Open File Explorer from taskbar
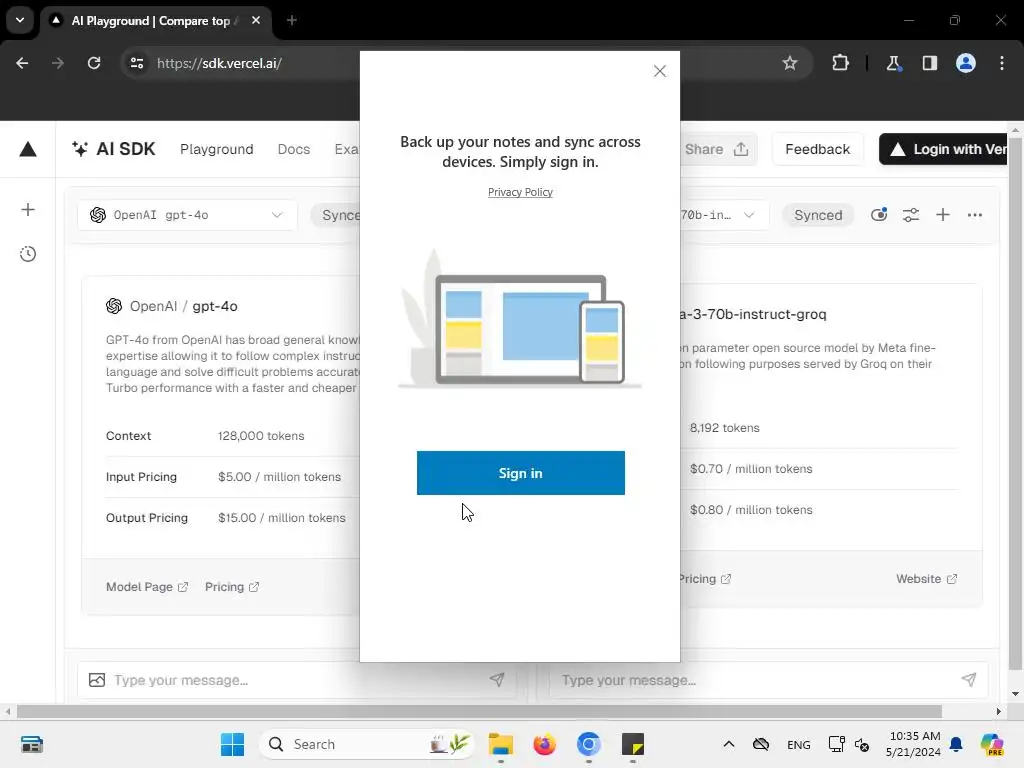1024x768 pixels. click(x=501, y=744)
